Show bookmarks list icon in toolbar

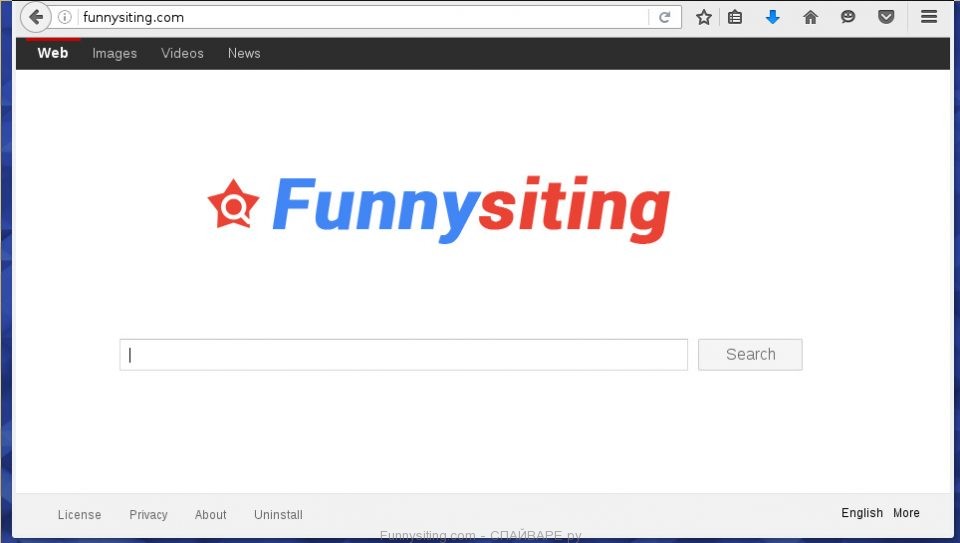pos(735,17)
